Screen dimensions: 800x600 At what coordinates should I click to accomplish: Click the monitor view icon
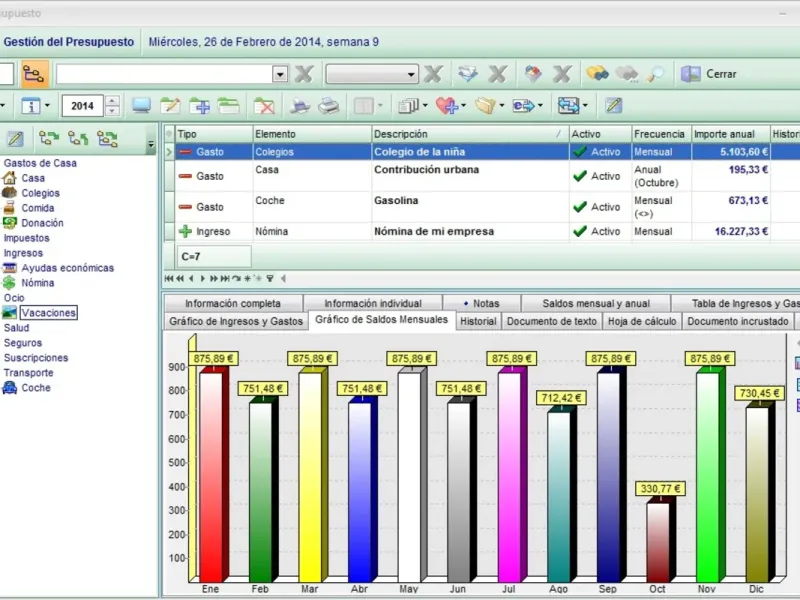click(141, 106)
